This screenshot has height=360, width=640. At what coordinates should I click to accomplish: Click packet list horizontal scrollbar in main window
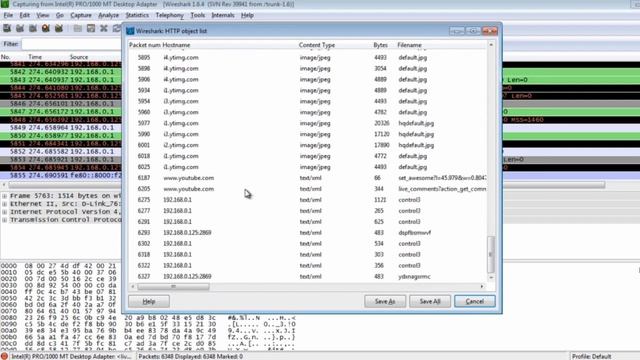306,185
